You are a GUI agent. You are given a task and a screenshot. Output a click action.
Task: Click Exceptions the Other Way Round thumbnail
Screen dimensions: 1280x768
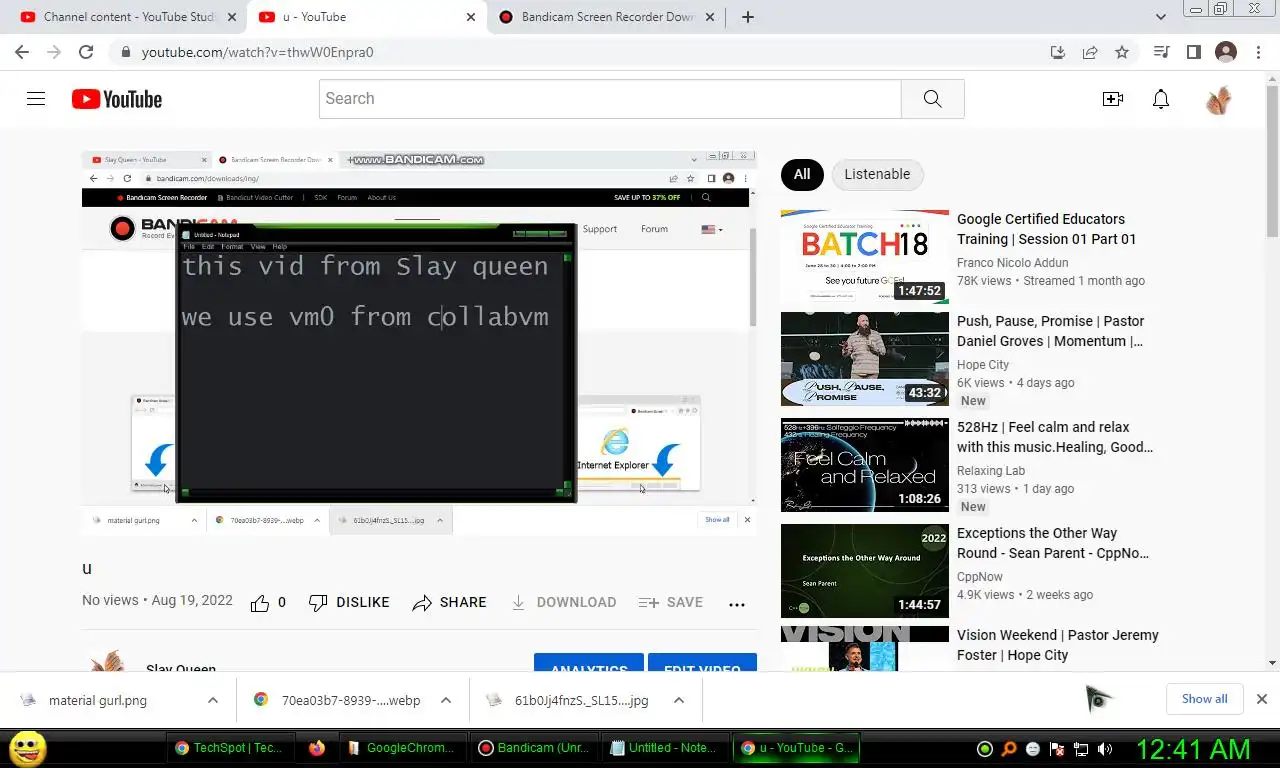865,571
